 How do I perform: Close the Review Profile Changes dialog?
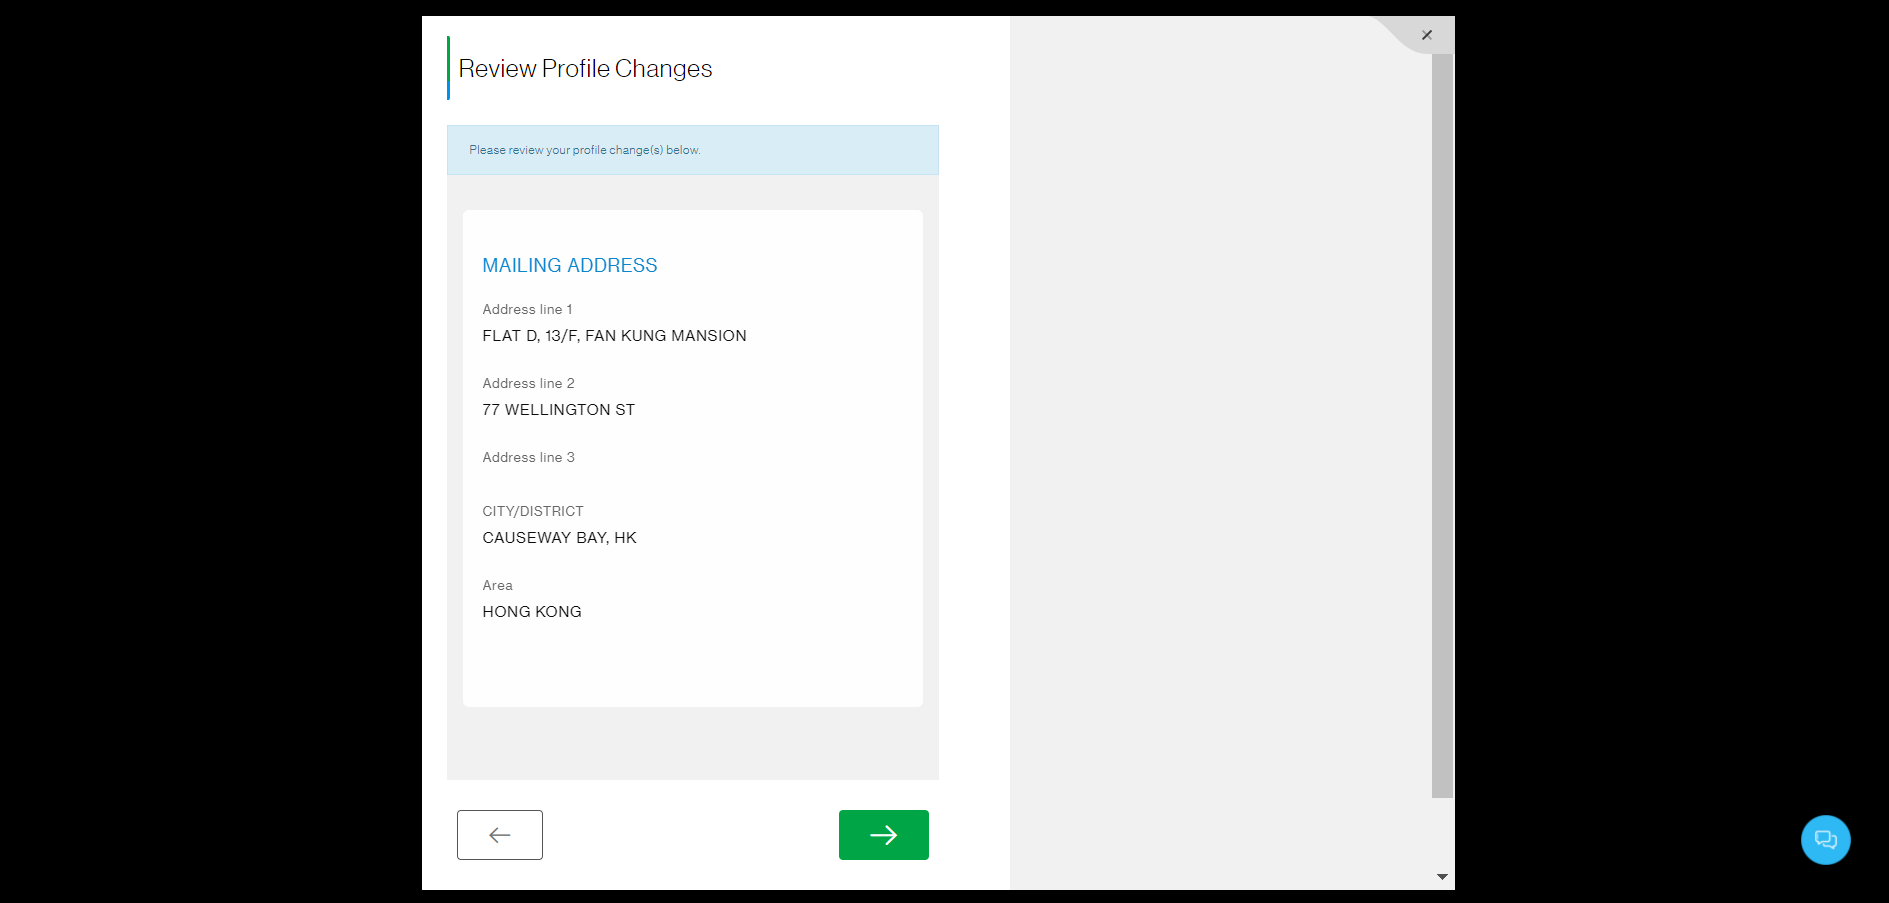pos(1427,35)
